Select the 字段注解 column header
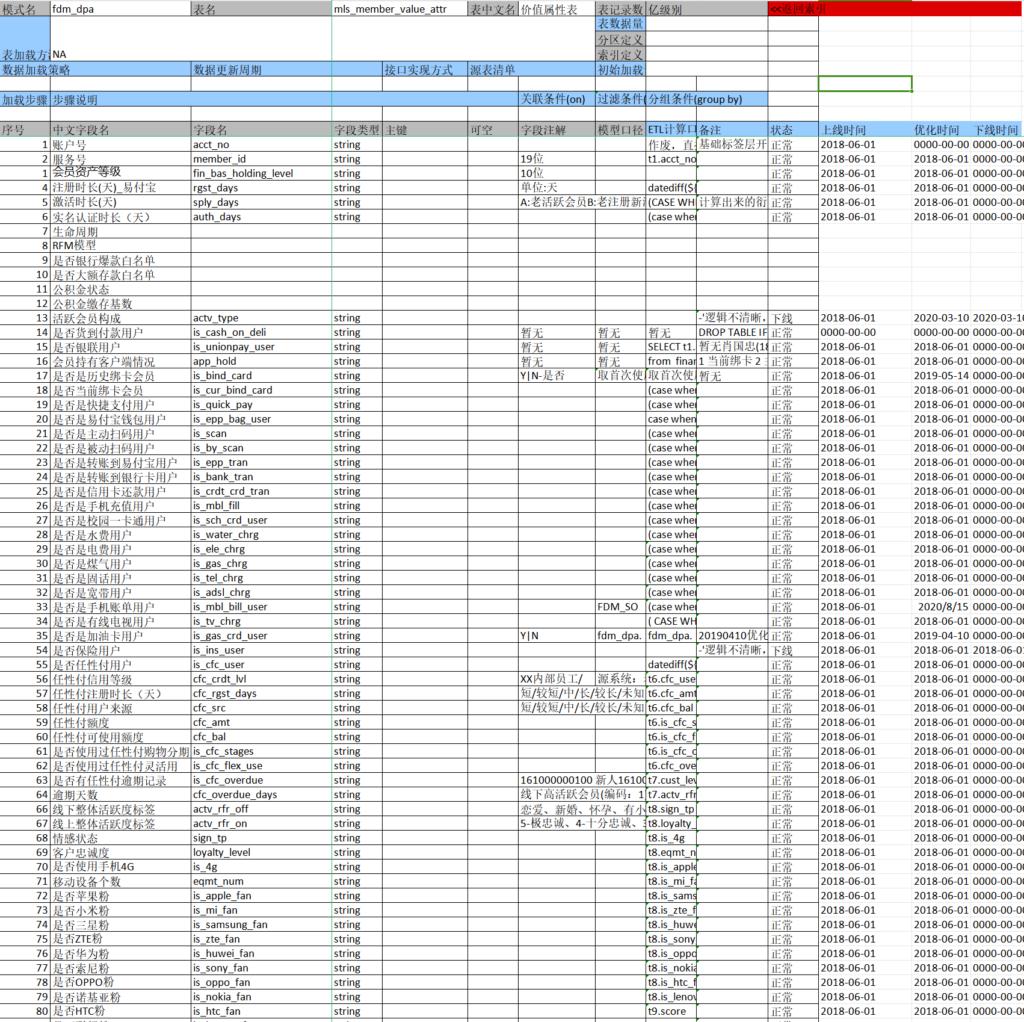 556,130
